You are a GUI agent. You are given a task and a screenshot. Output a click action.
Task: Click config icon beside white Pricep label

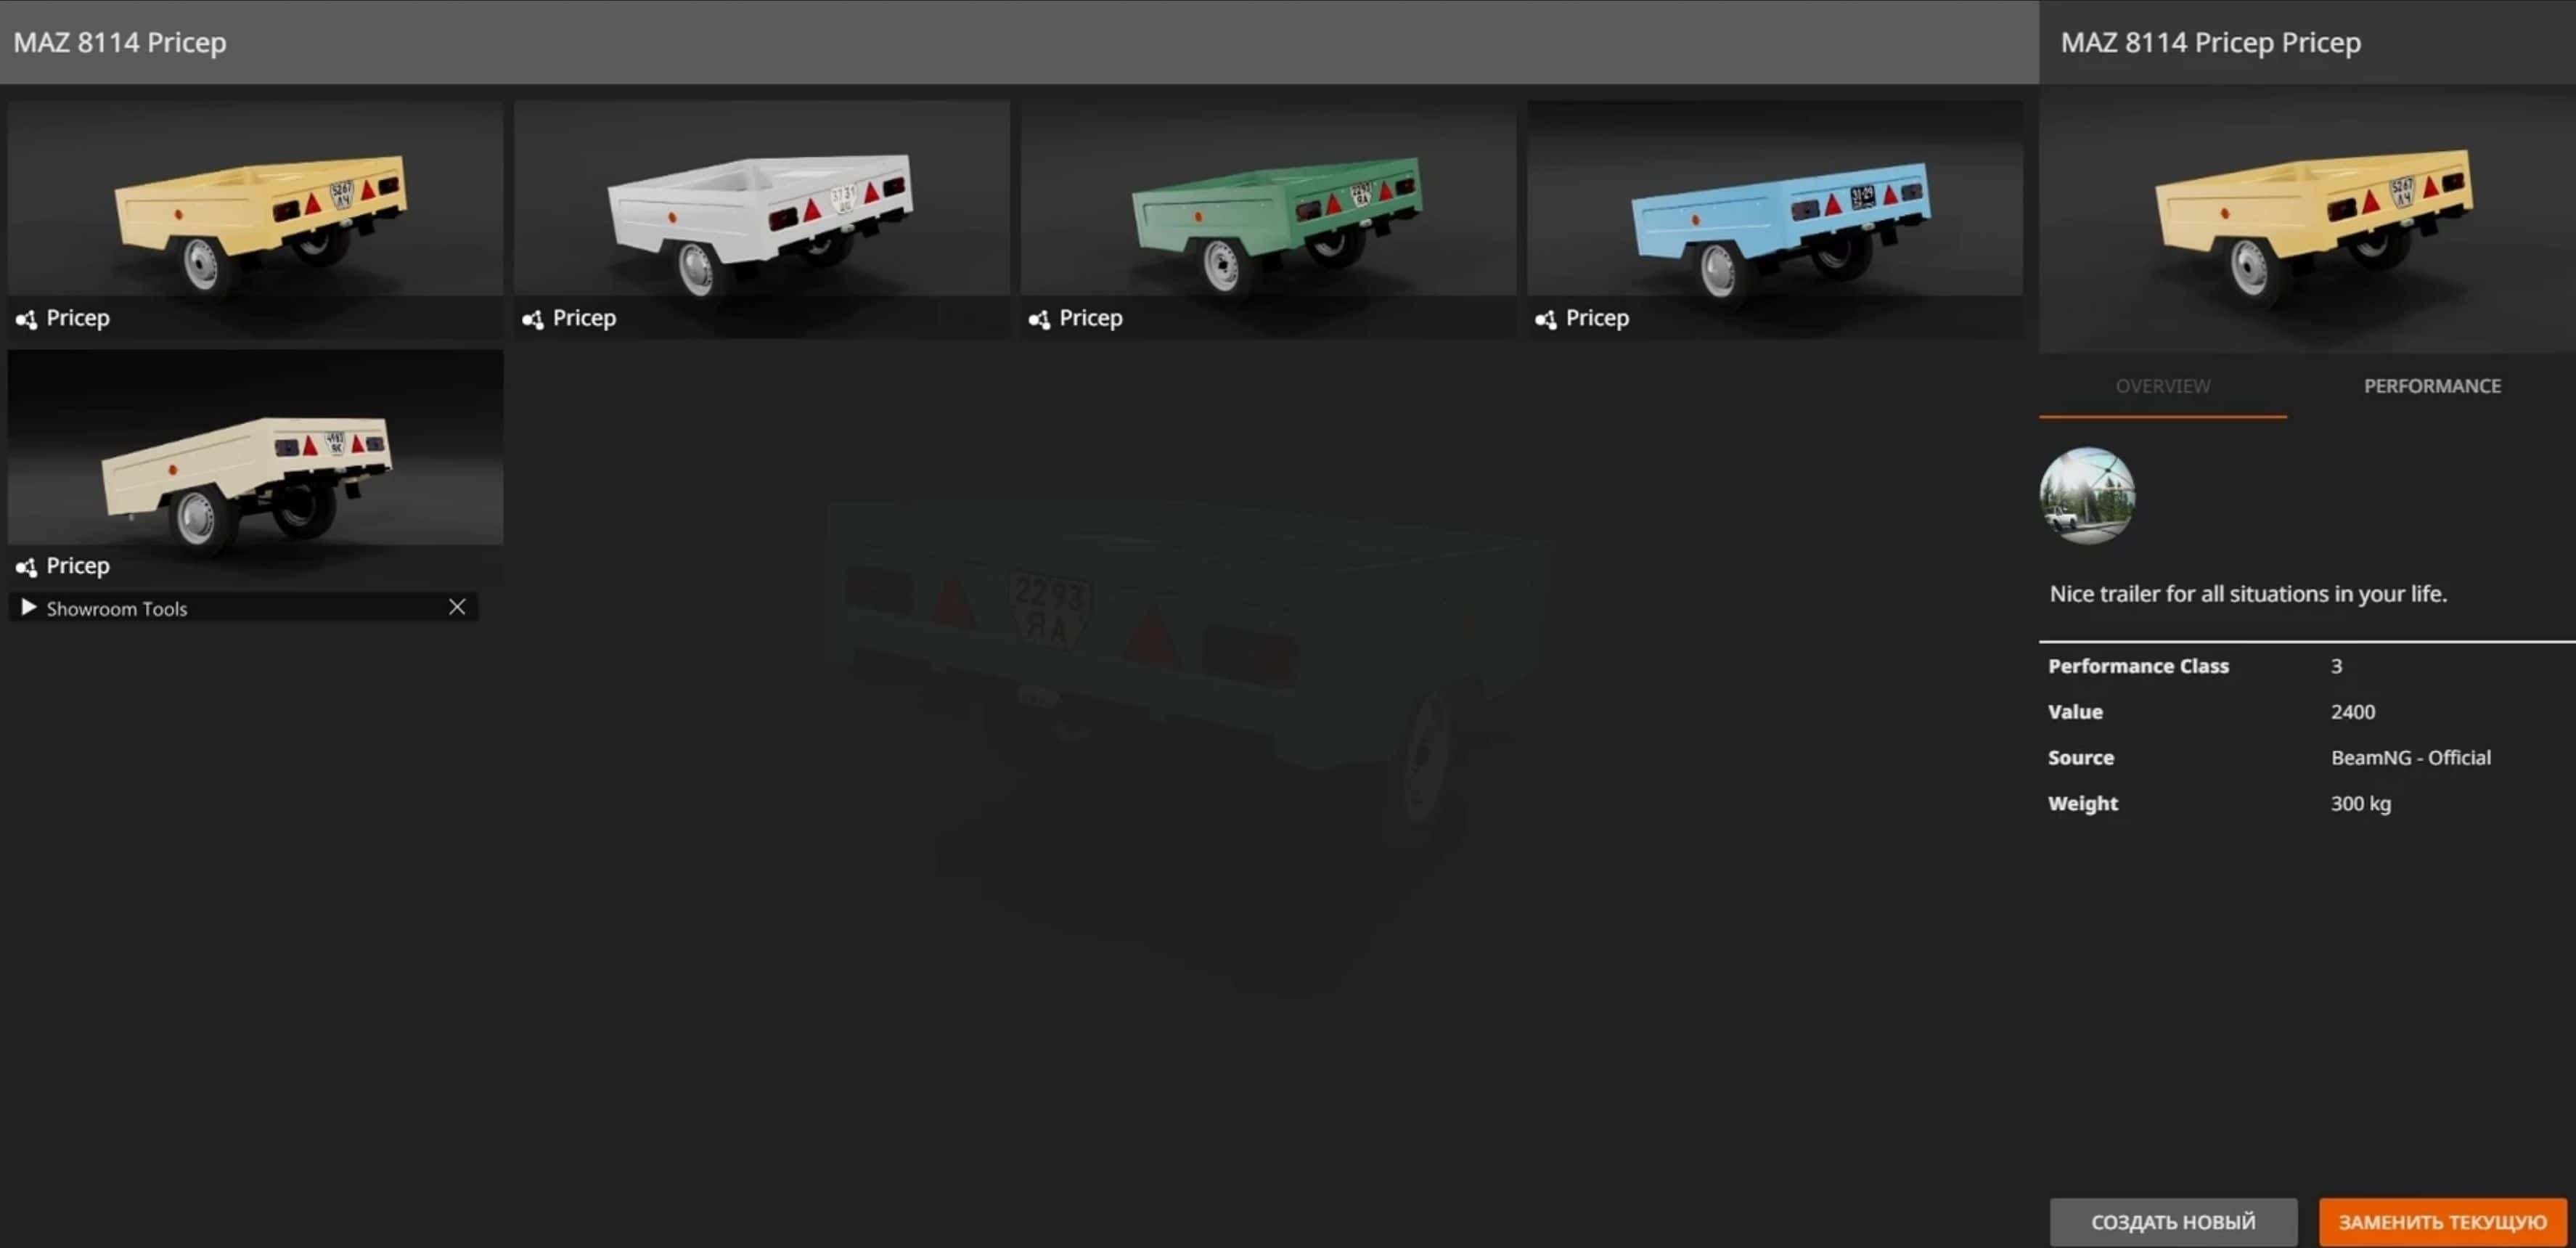pyautogui.click(x=532, y=319)
